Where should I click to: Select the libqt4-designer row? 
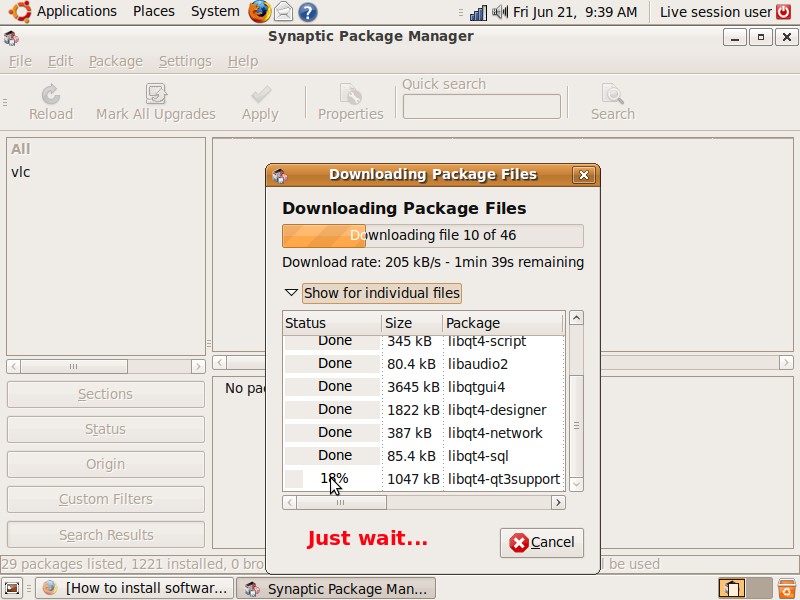pos(423,410)
